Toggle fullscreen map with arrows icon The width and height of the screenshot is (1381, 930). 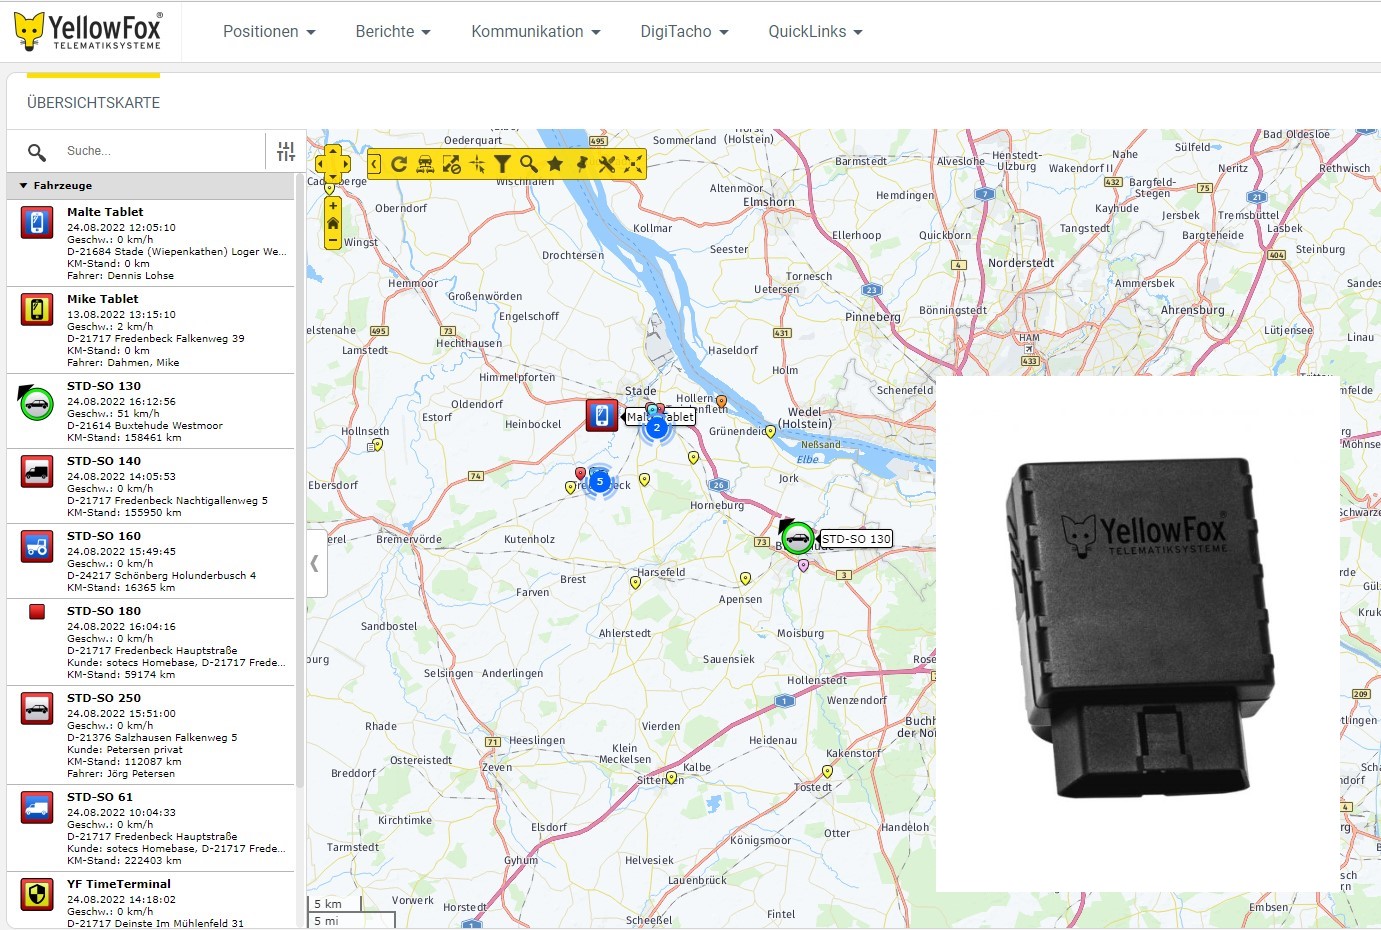pyautogui.click(x=633, y=164)
